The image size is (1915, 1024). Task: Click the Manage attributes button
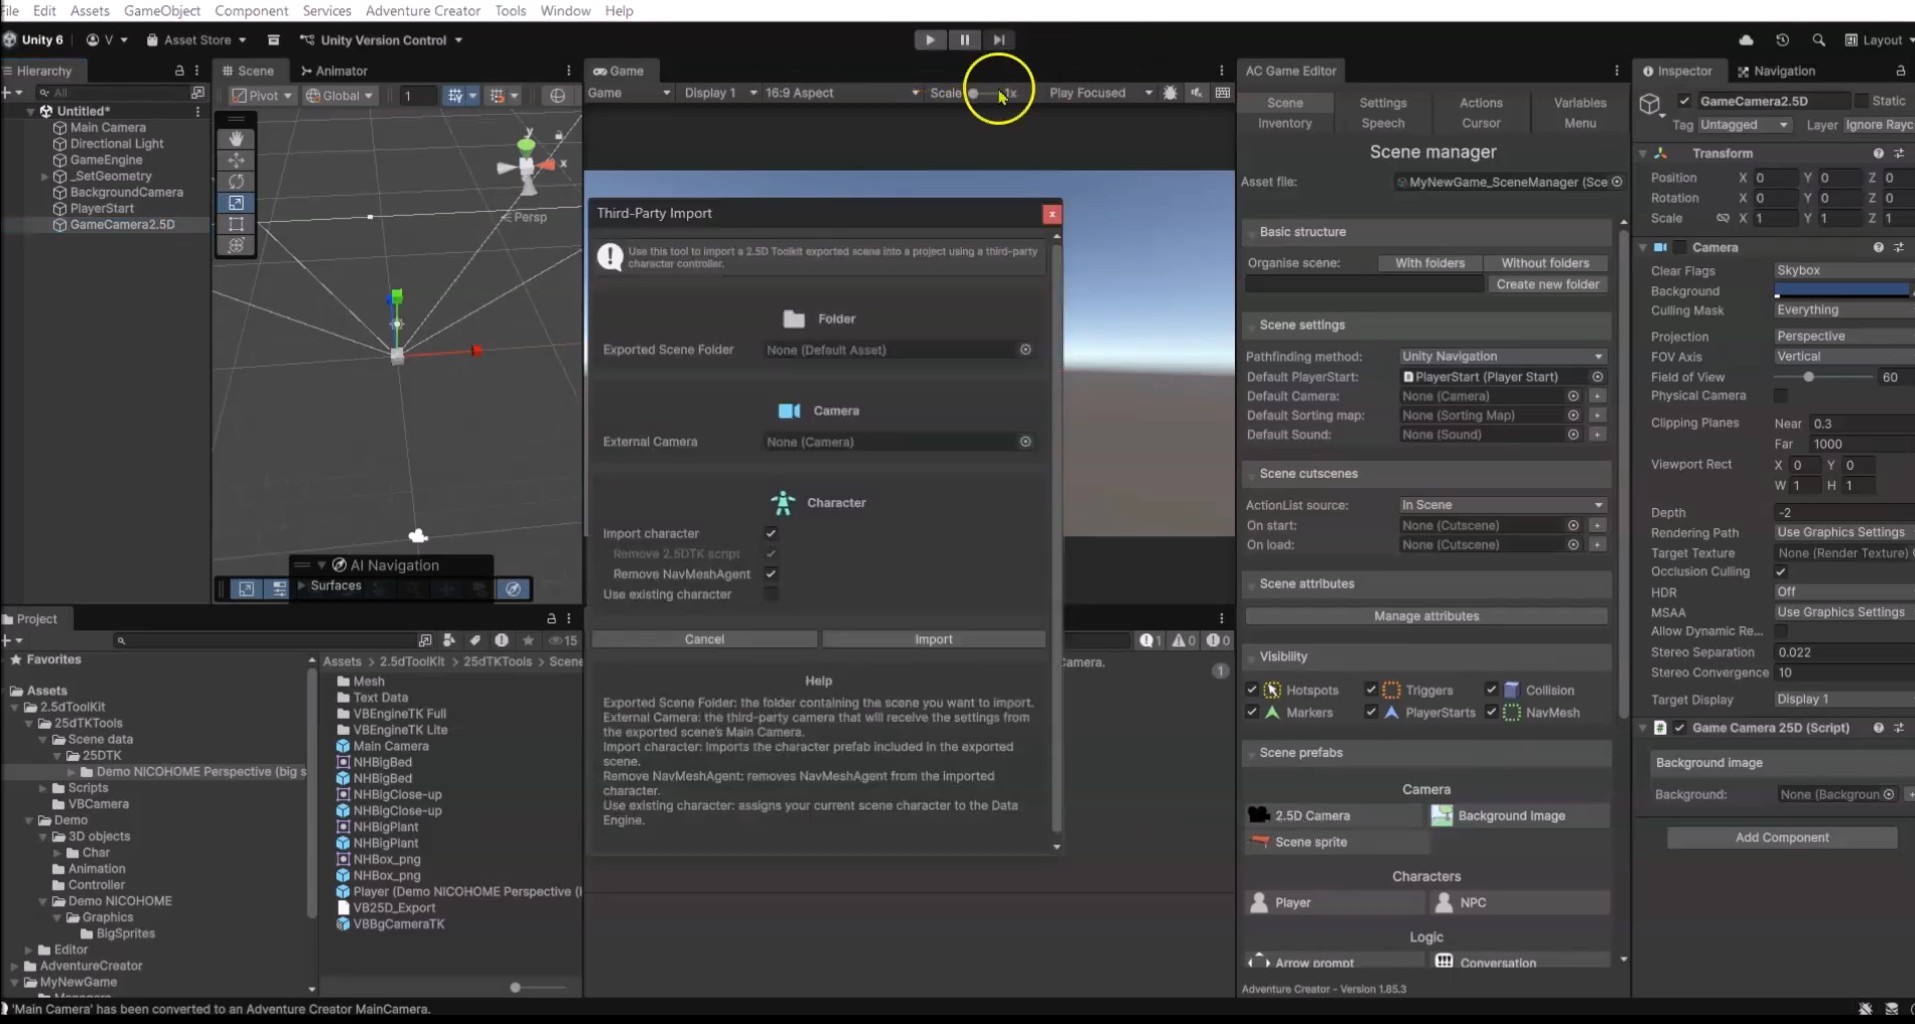[1425, 616]
